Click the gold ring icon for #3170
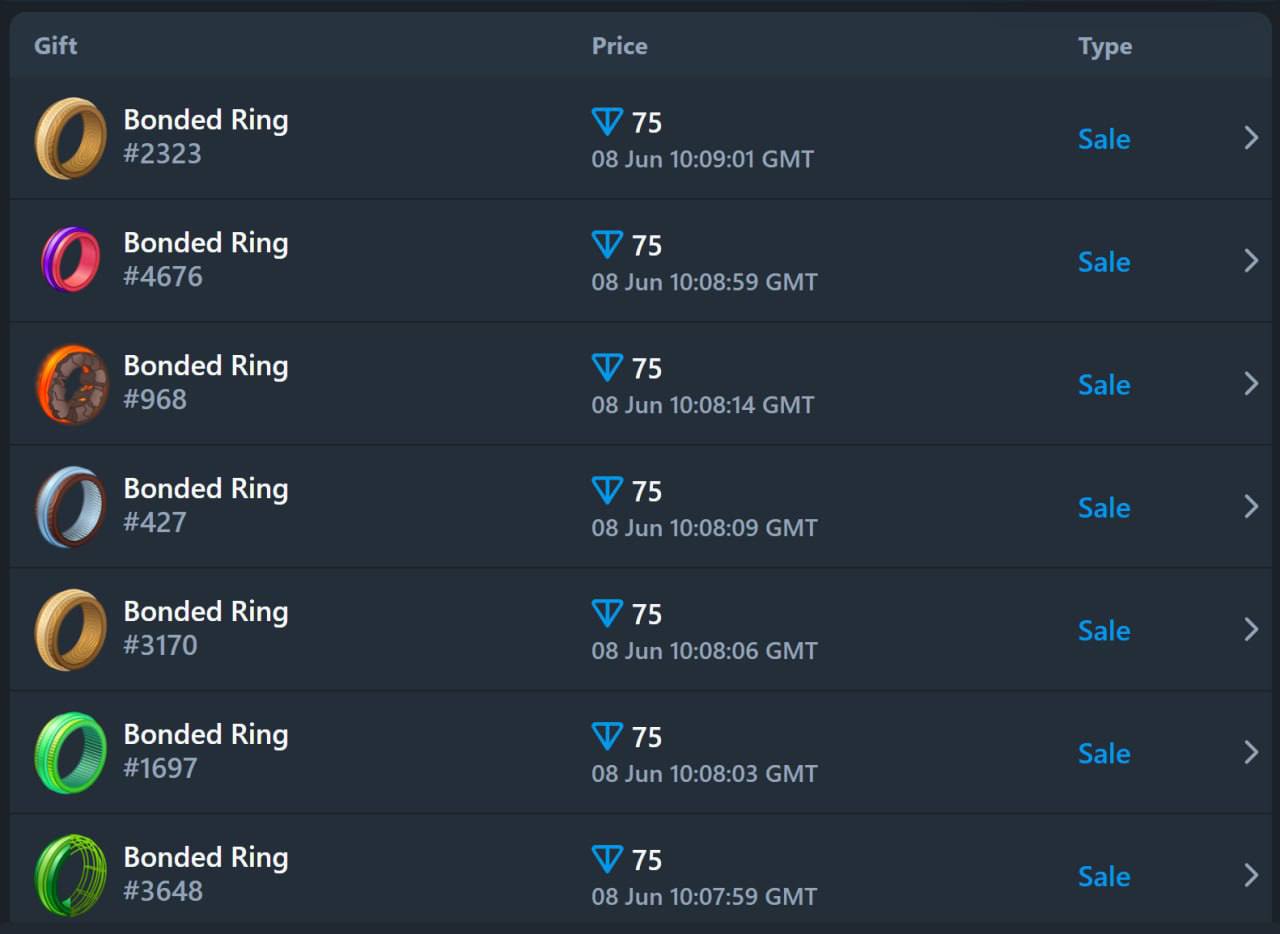The image size is (1280, 934). [71, 630]
